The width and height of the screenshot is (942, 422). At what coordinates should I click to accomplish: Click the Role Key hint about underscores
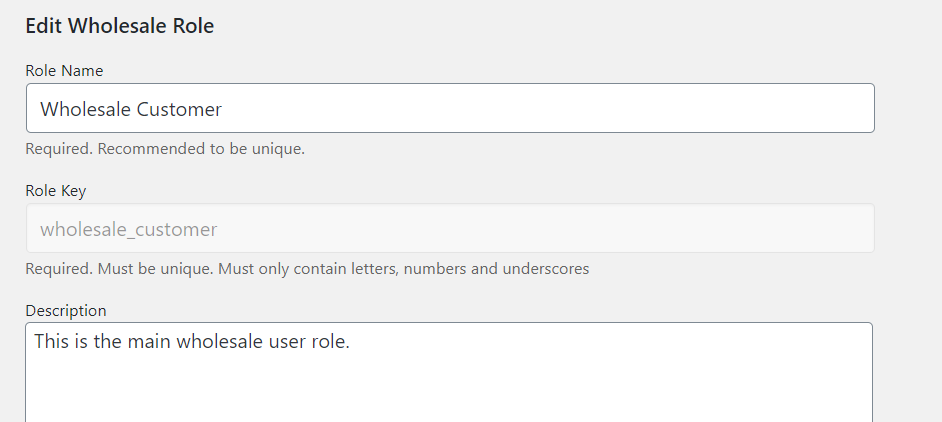point(307,269)
